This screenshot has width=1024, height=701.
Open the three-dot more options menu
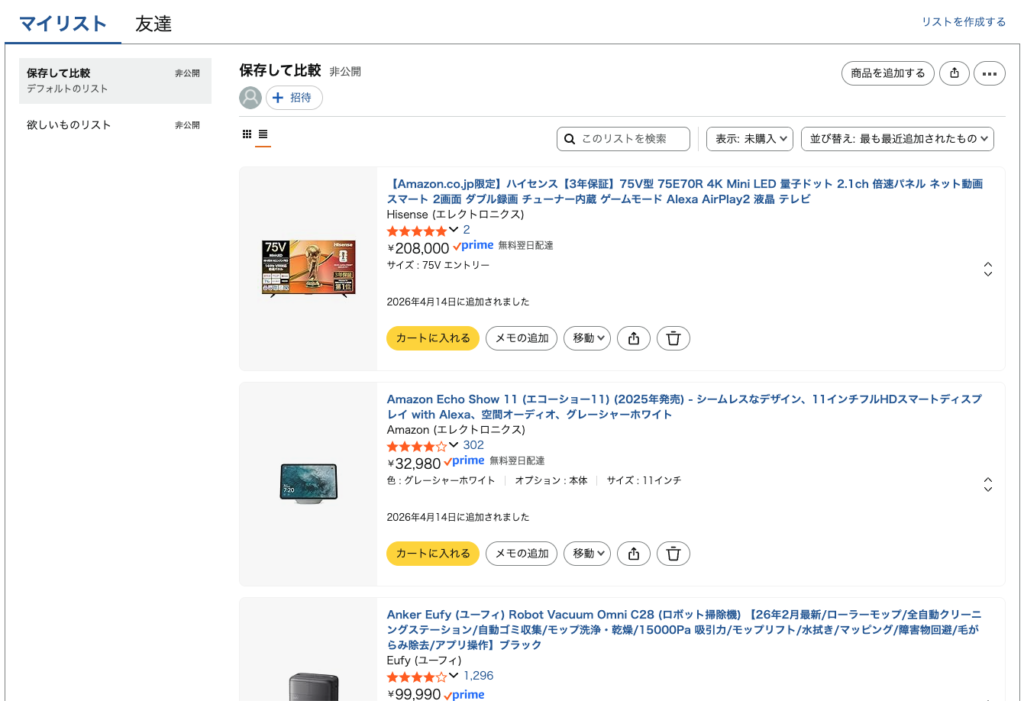click(x=989, y=73)
